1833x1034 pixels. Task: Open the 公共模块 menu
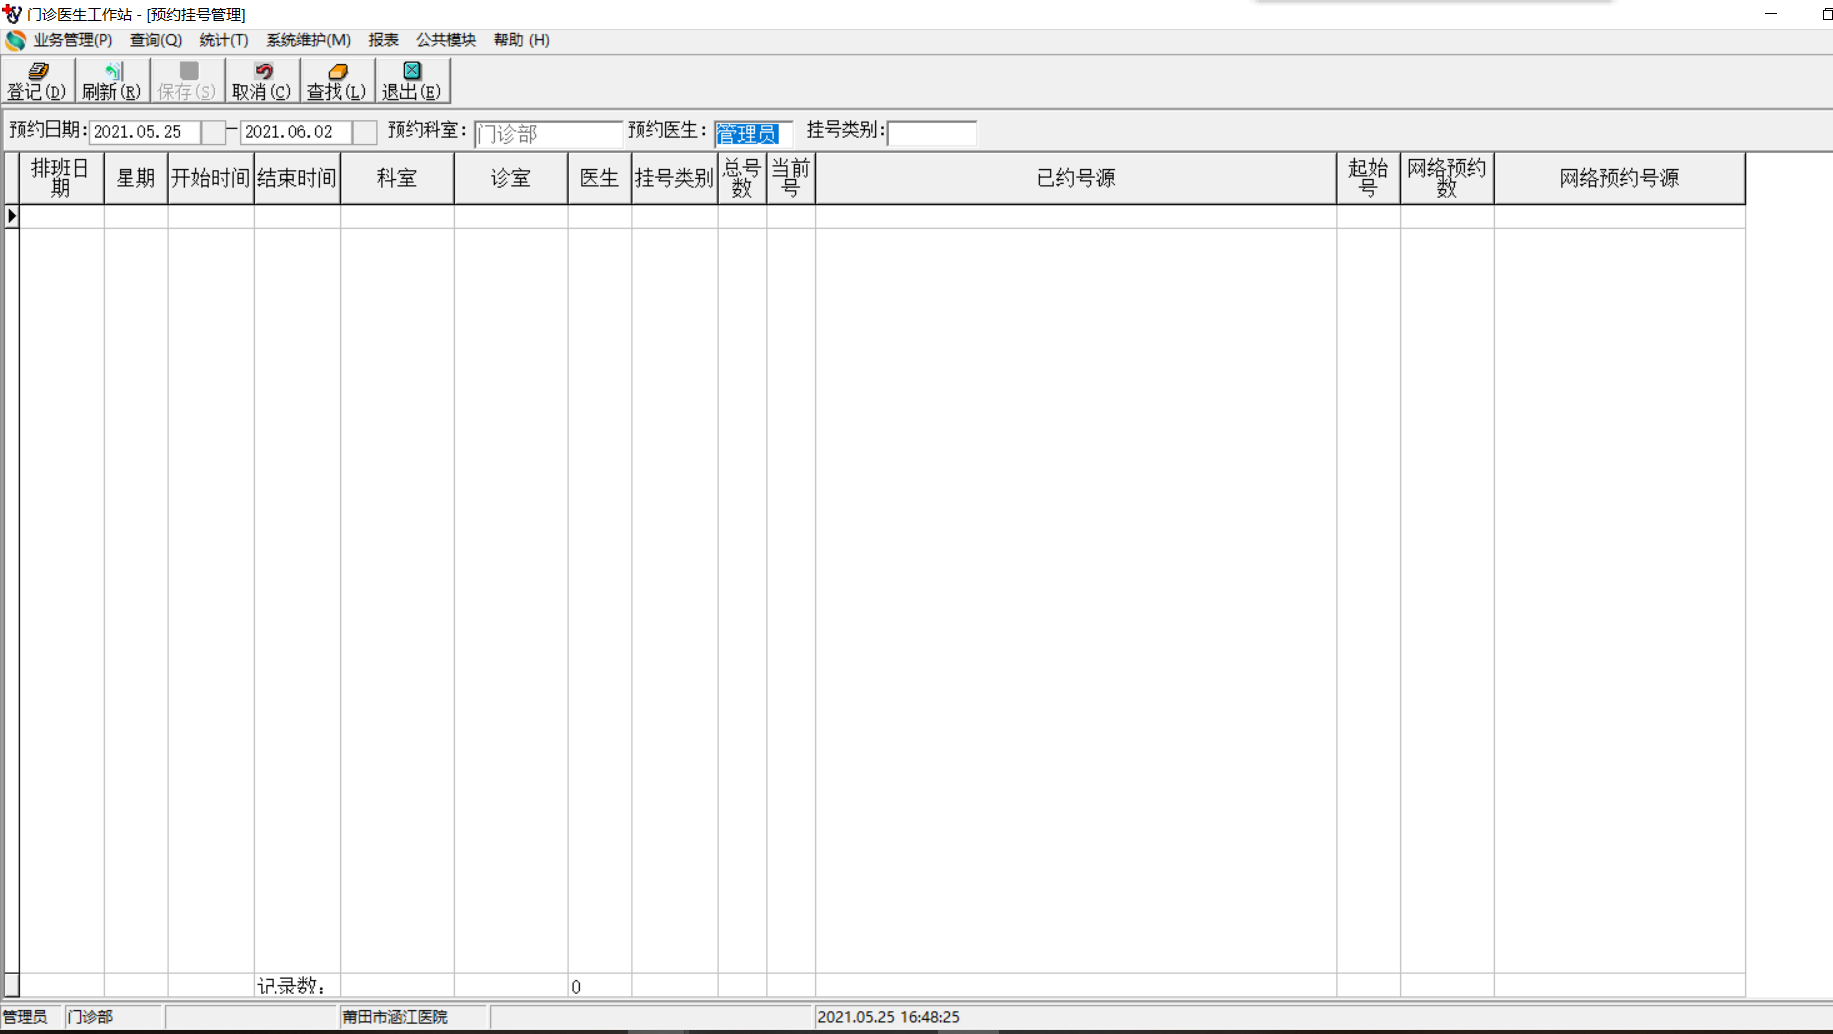(446, 40)
